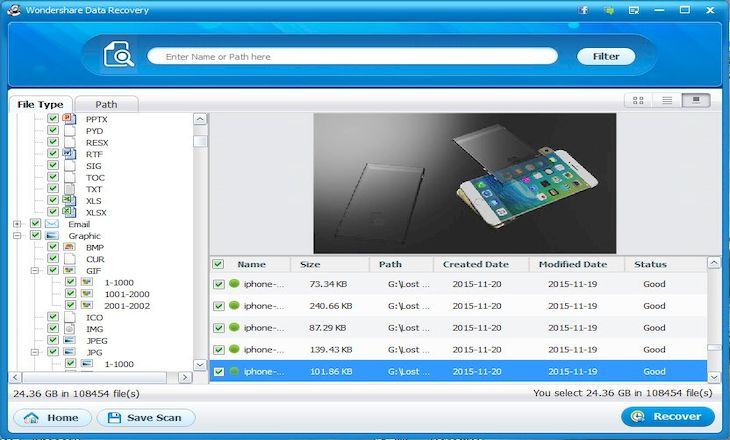Uncheck the GIF 1-1000 checkbox
Screen dimensions: 730x440
70,282
